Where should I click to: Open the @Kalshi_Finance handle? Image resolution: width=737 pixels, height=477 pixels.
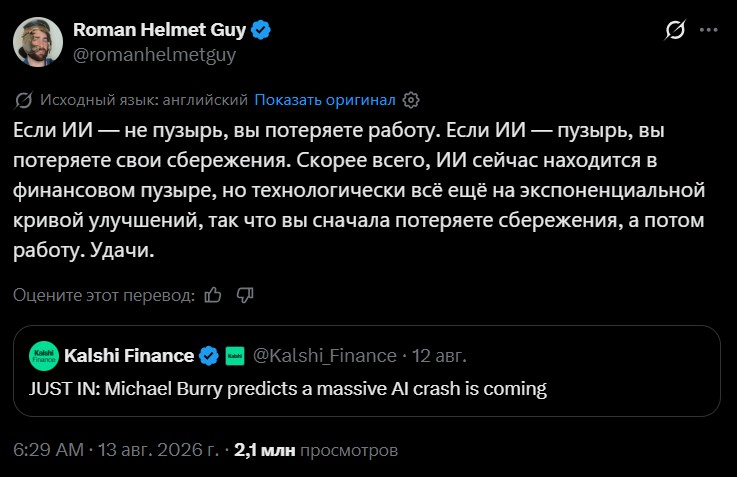pyautogui.click(x=325, y=356)
